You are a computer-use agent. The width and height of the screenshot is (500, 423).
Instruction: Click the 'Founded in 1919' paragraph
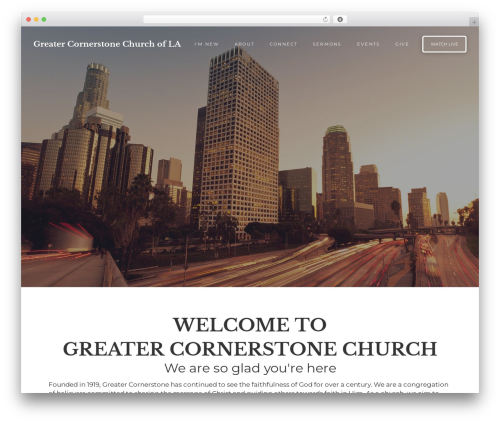click(x=248, y=387)
